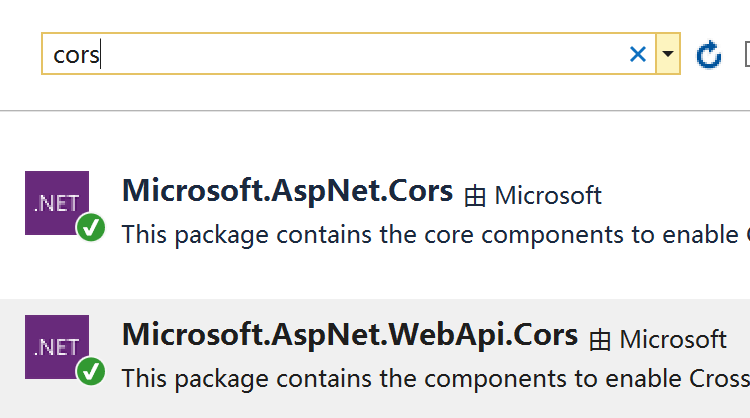Select the Microsoft.AspNet.Cors package title
Image resolution: width=750 pixels, height=418 pixels.
click(x=287, y=191)
